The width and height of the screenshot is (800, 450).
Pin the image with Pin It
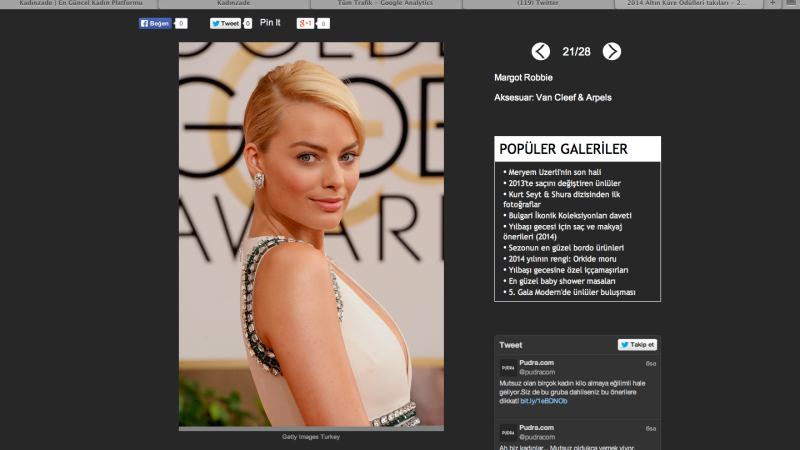point(270,23)
